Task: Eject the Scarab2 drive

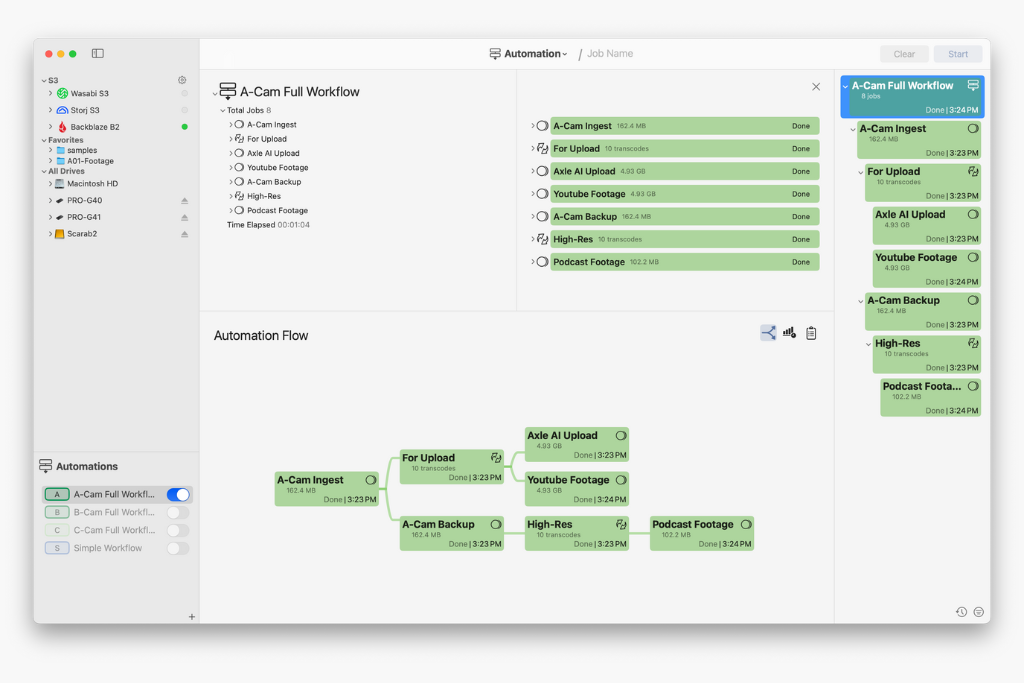Action: click(x=185, y=234)
